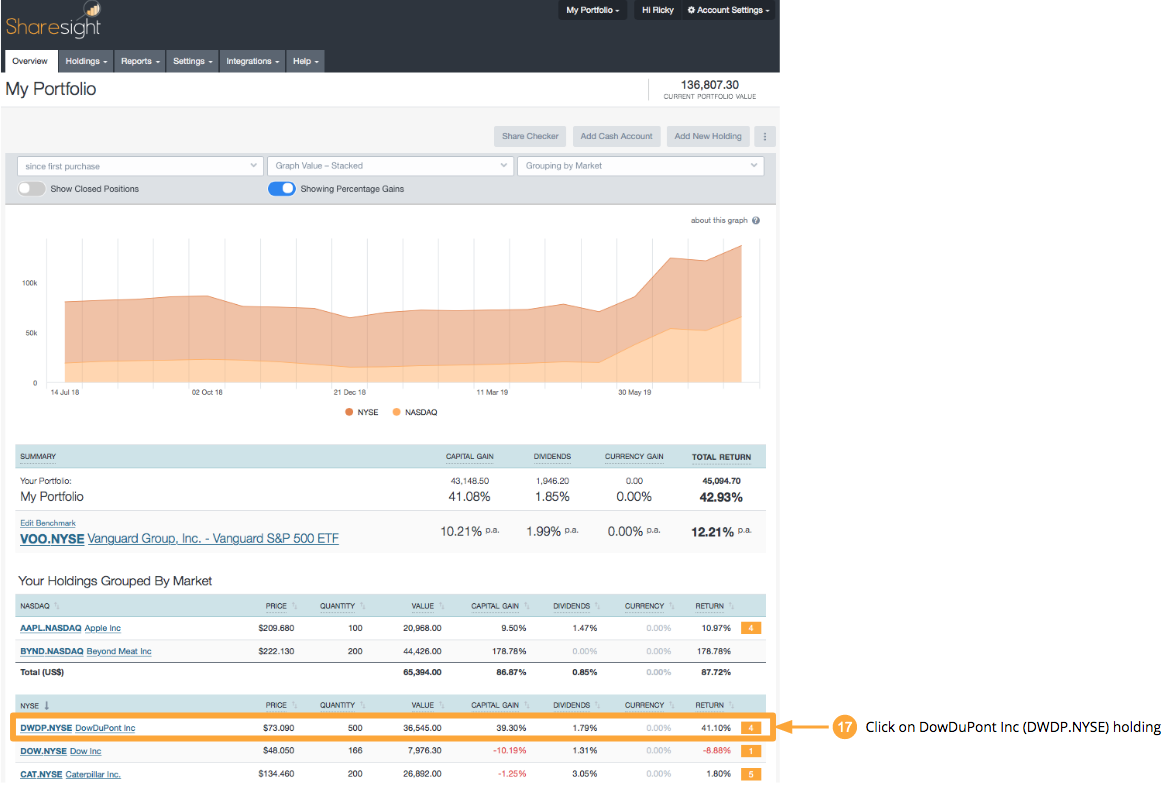Sort NYSE table by Capital Gain icon

526,705
